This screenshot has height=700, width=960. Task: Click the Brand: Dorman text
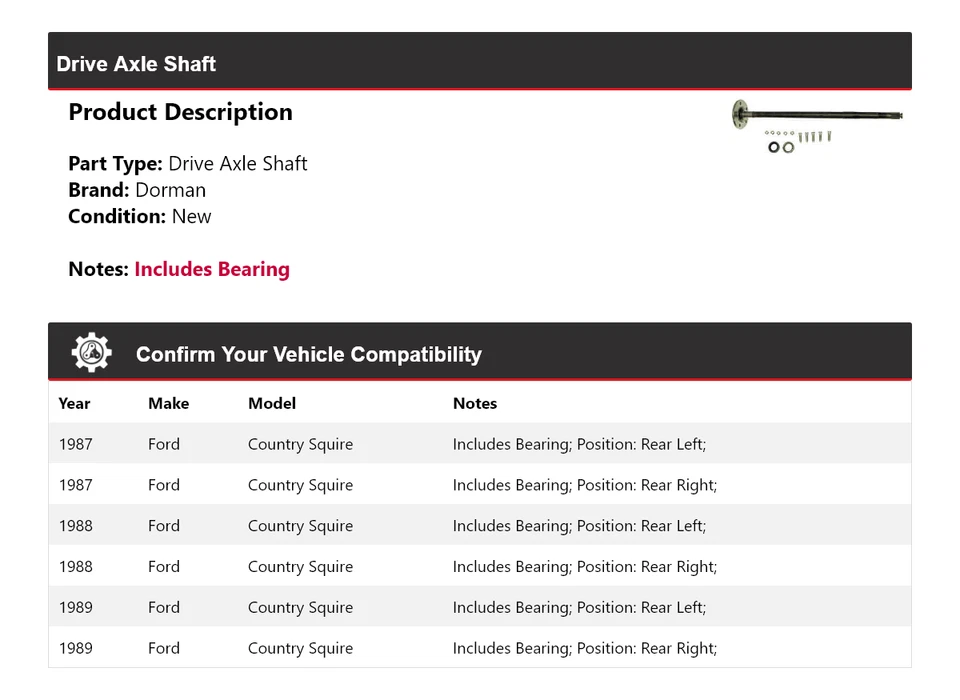(137, 190)
